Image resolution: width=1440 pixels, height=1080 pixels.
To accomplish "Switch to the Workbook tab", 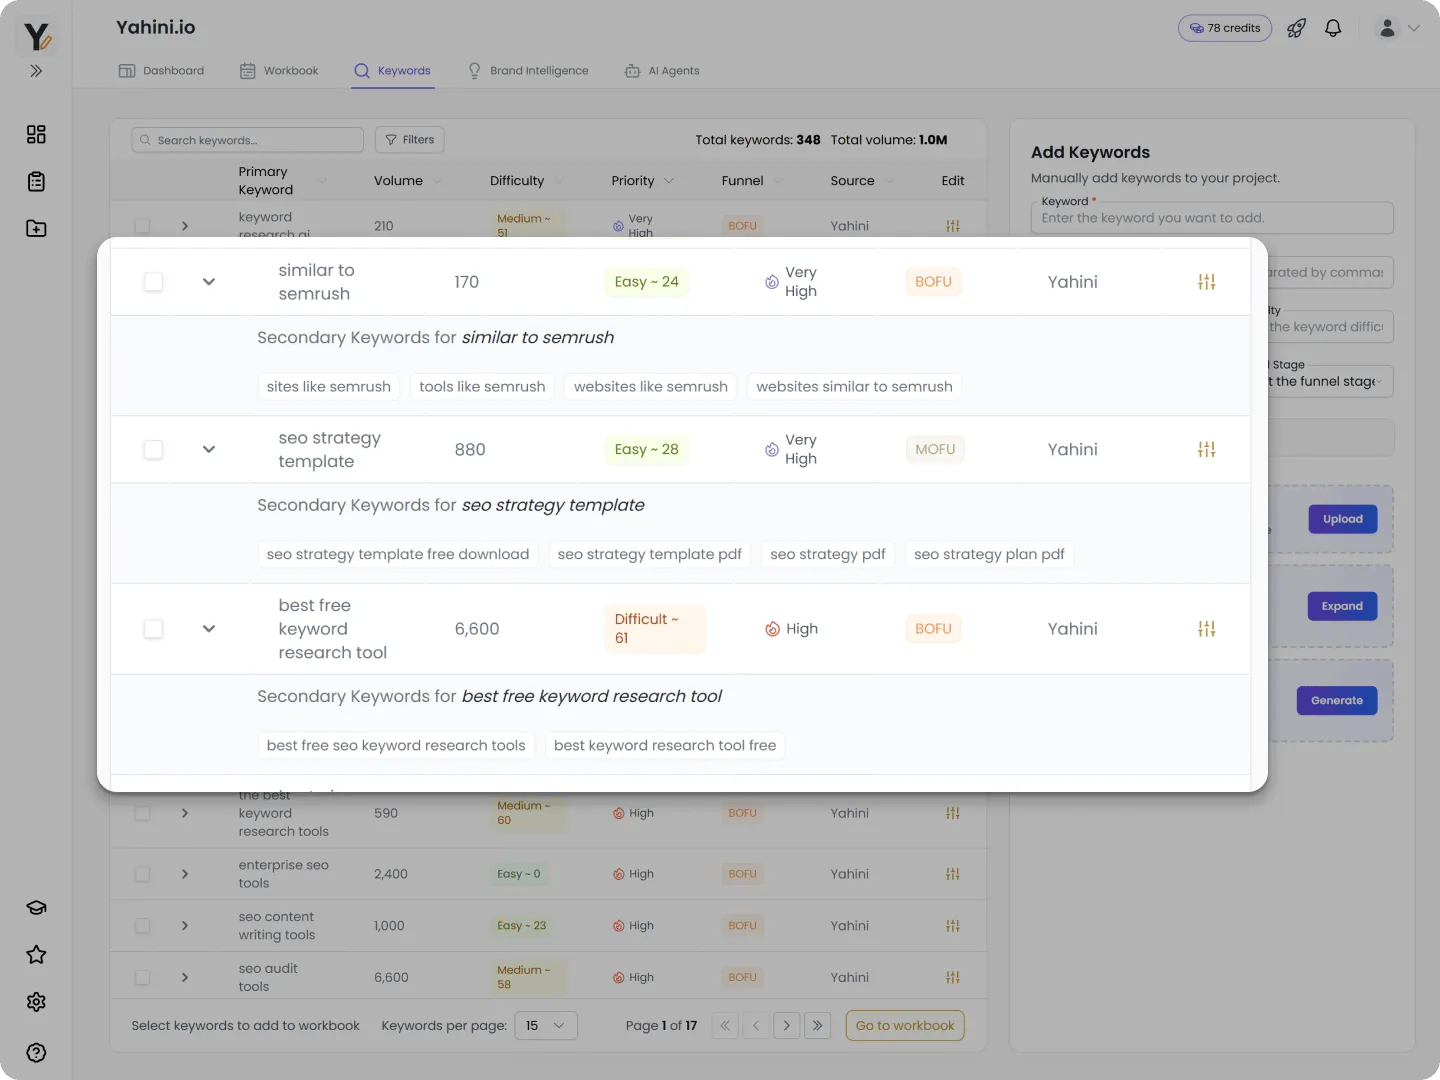I will [279, 70].
